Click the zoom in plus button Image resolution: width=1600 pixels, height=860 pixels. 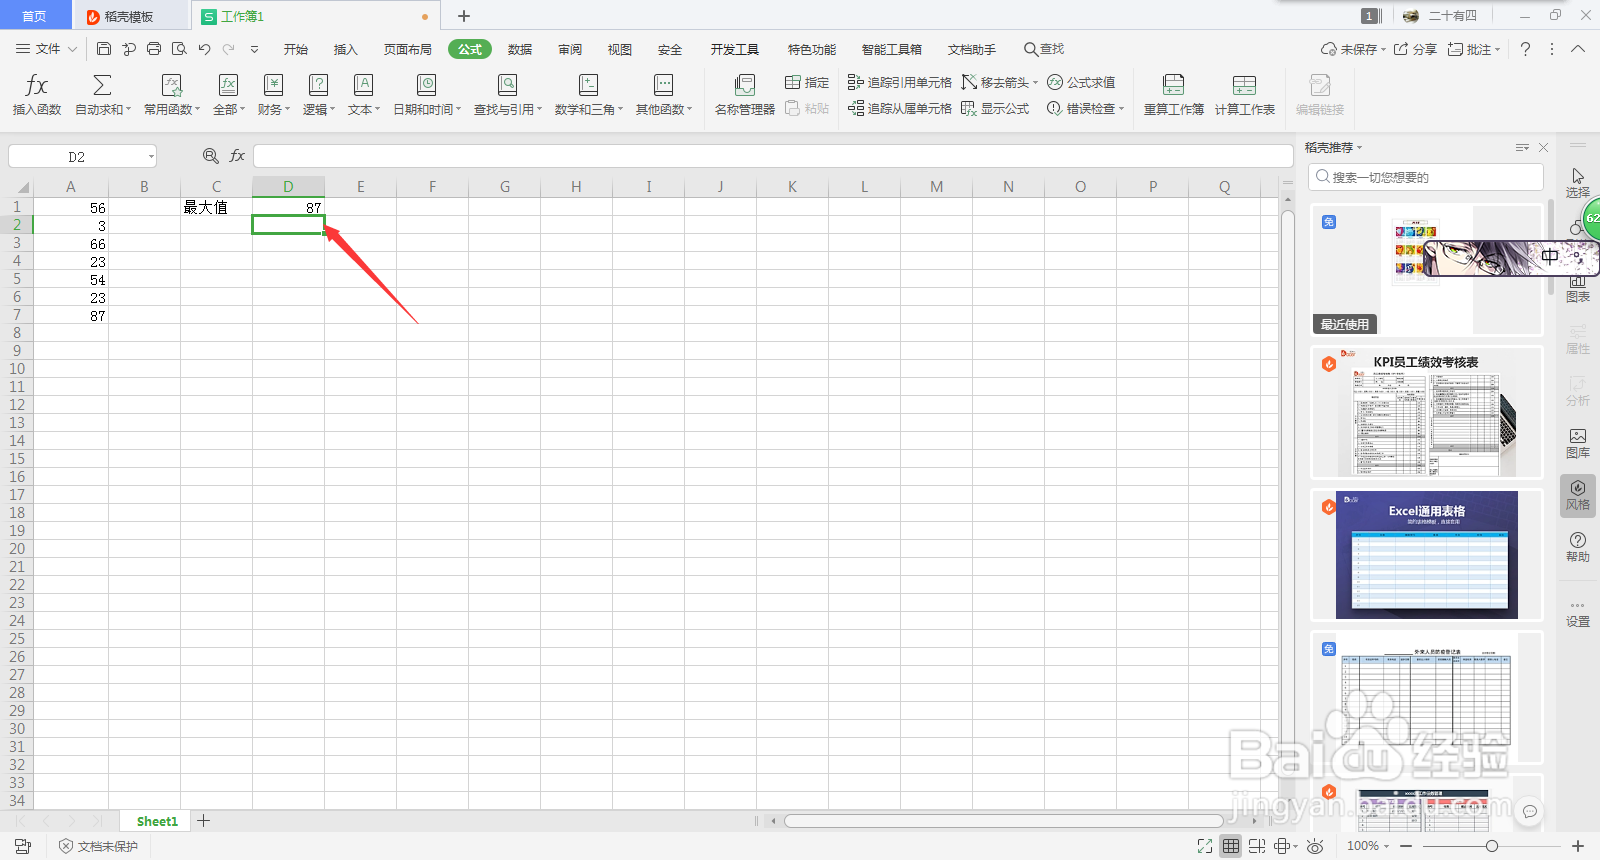1577,846
